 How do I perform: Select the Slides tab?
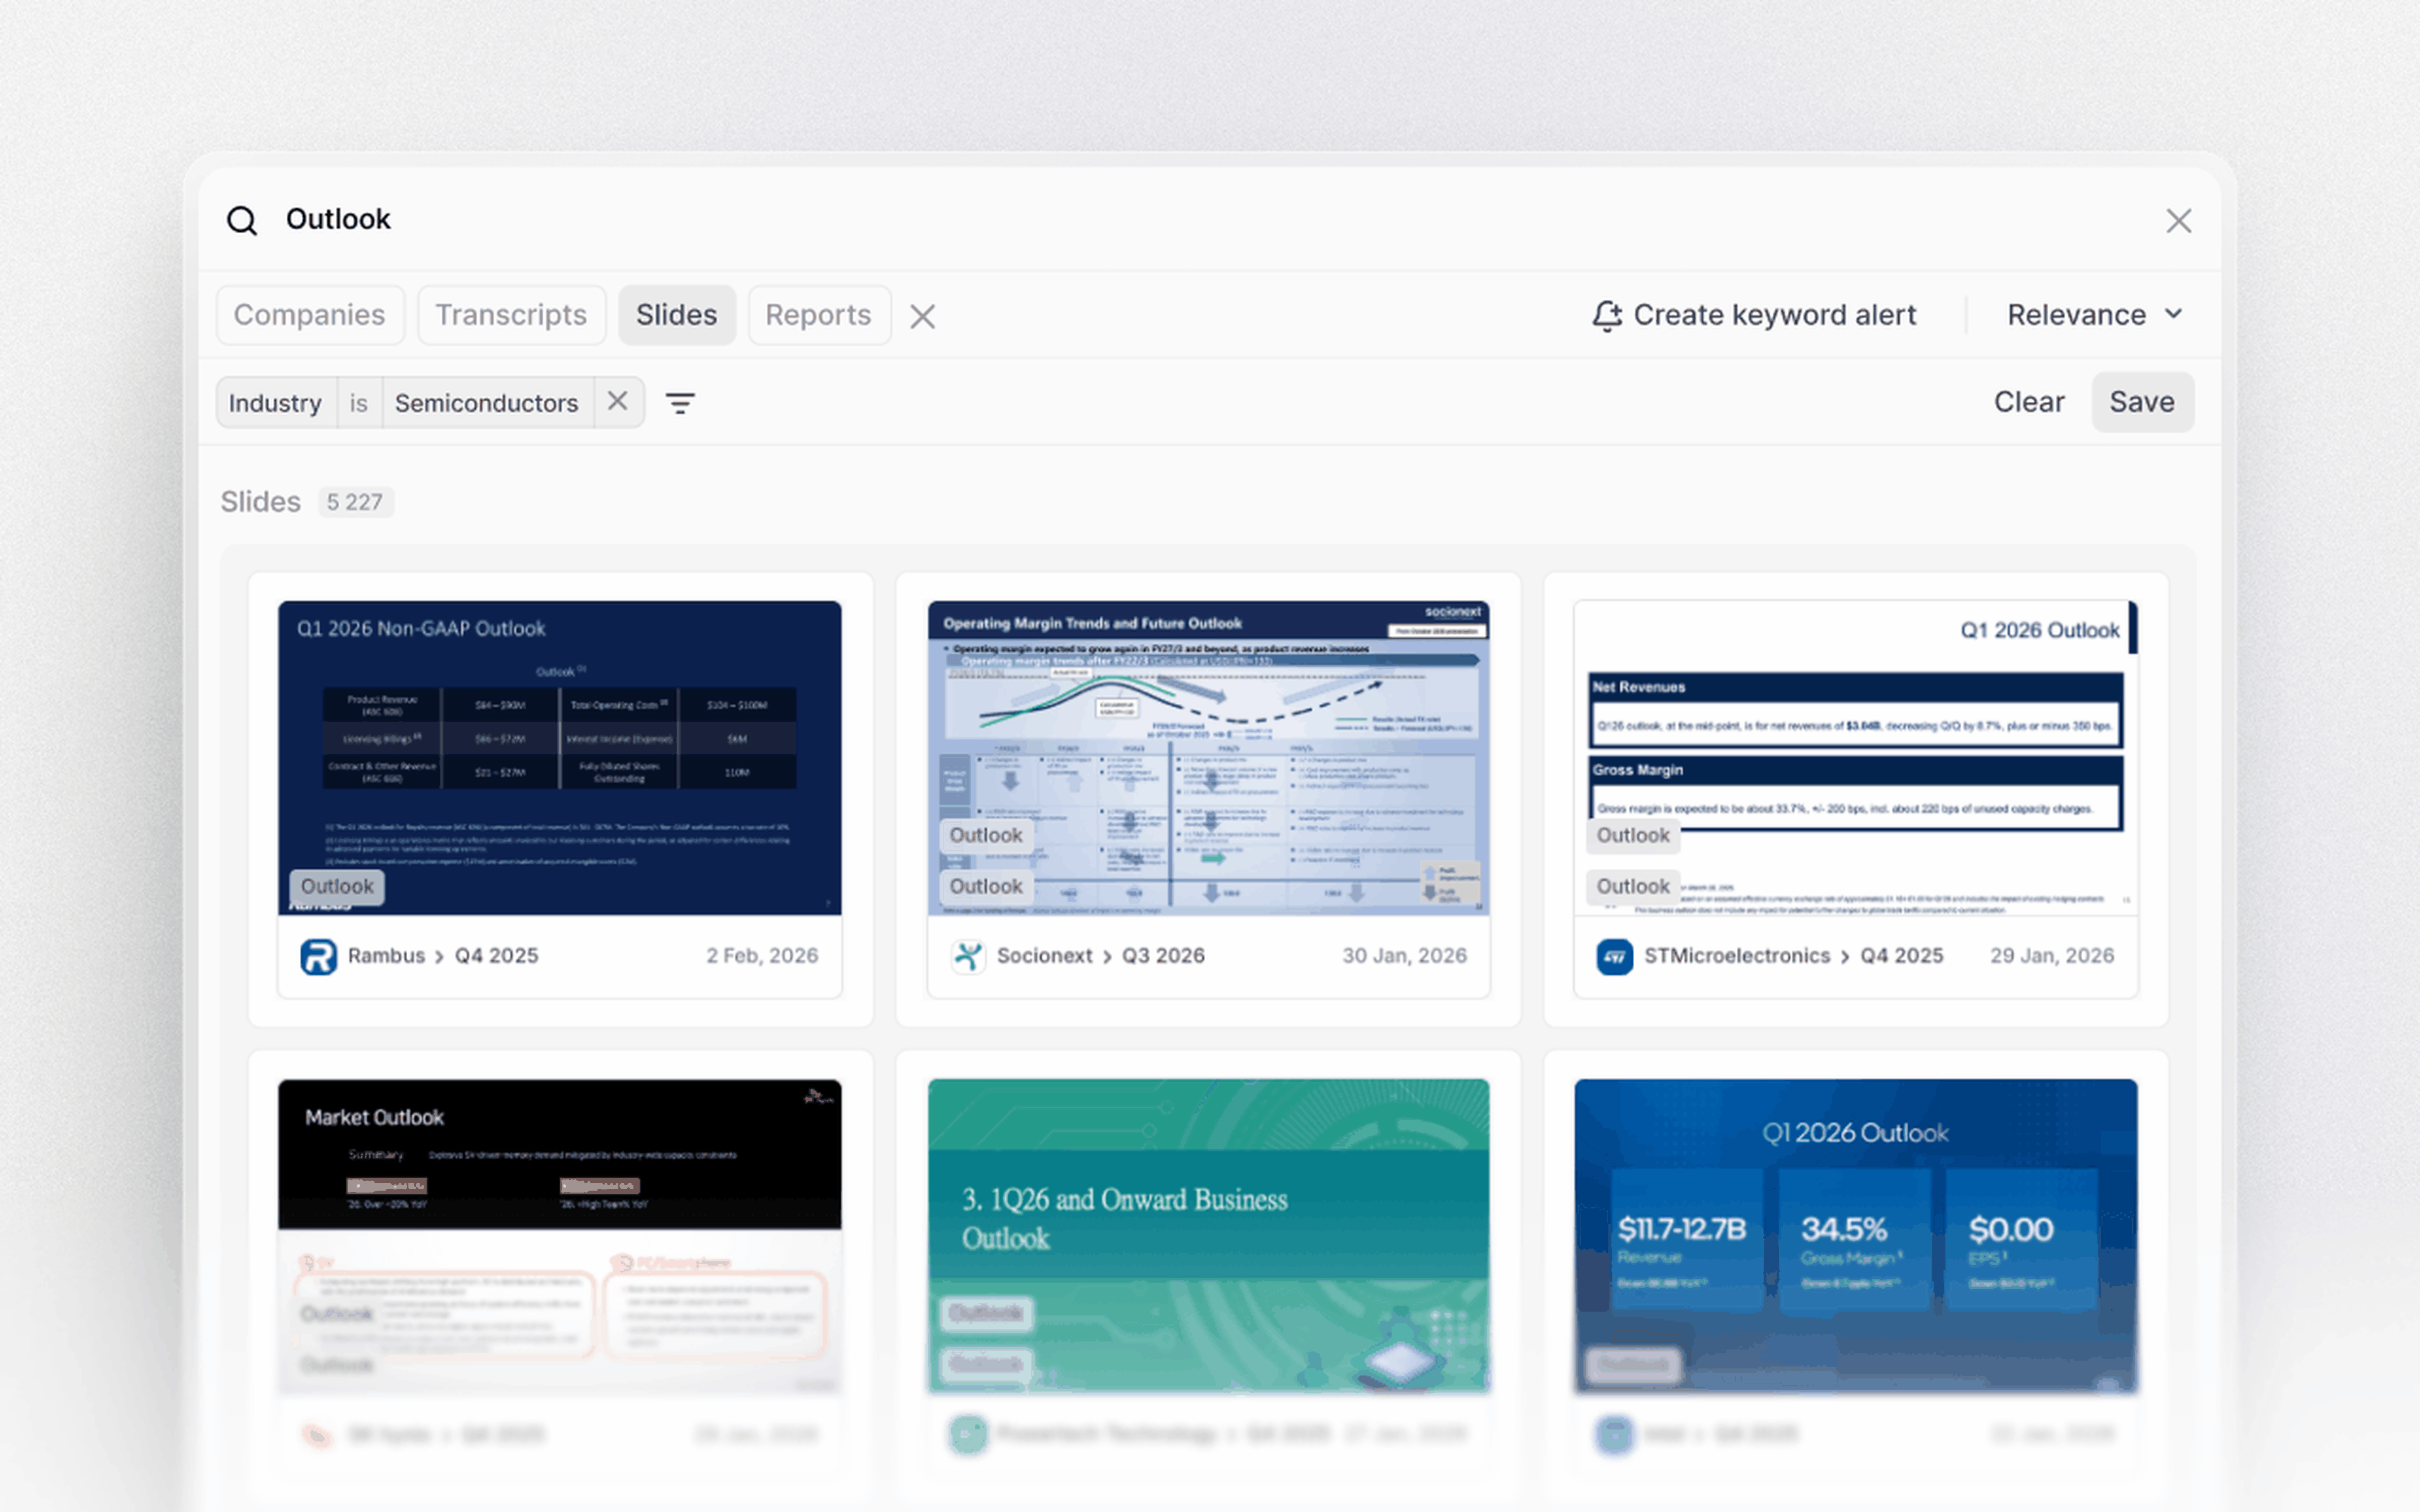tap(676, 316)
